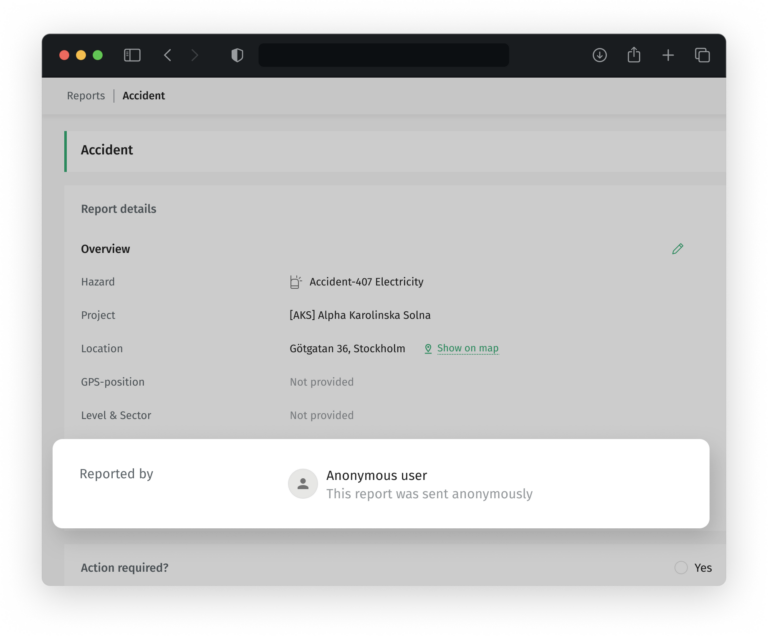This screenshot has width=768, height=636.
Task: Click the share icon in toolbar
Action: point(634,56)
